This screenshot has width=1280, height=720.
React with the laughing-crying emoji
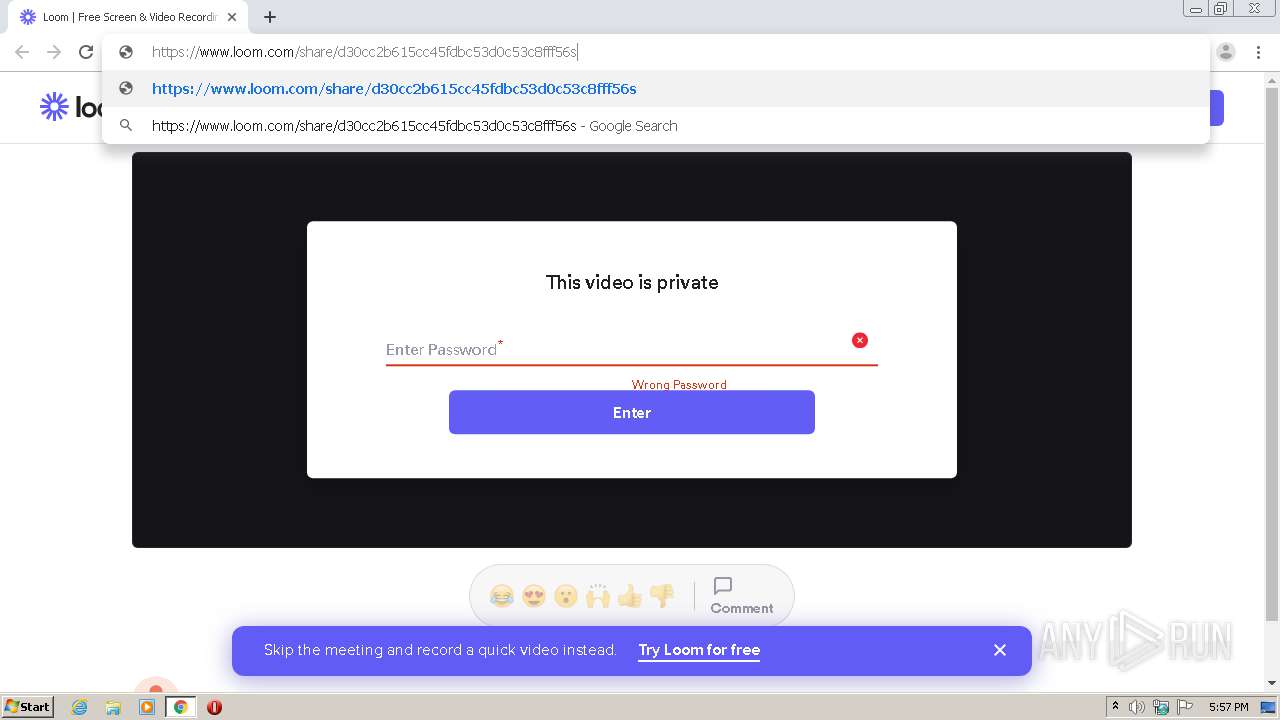coord(502,597)
